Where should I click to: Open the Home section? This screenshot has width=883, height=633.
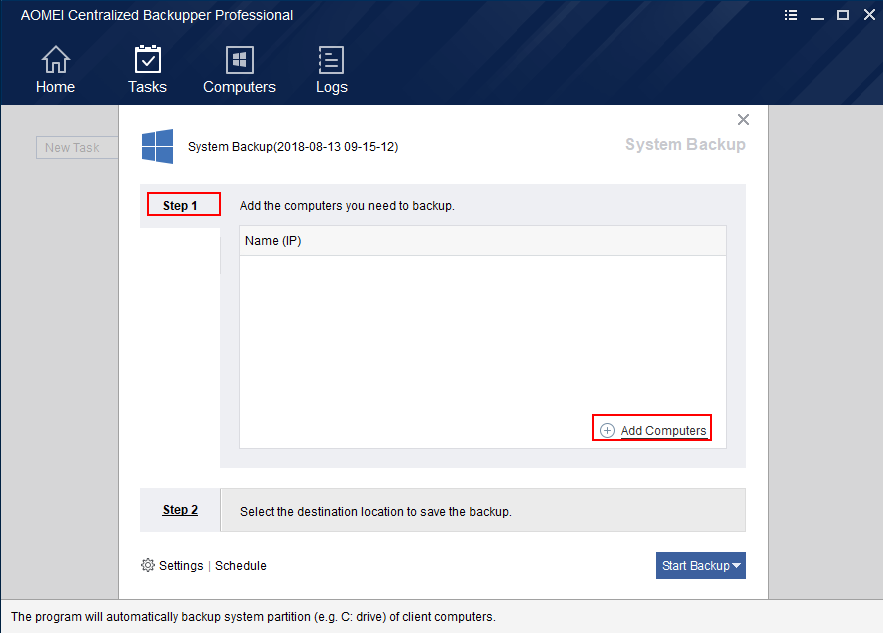click(x=55, y=70)
